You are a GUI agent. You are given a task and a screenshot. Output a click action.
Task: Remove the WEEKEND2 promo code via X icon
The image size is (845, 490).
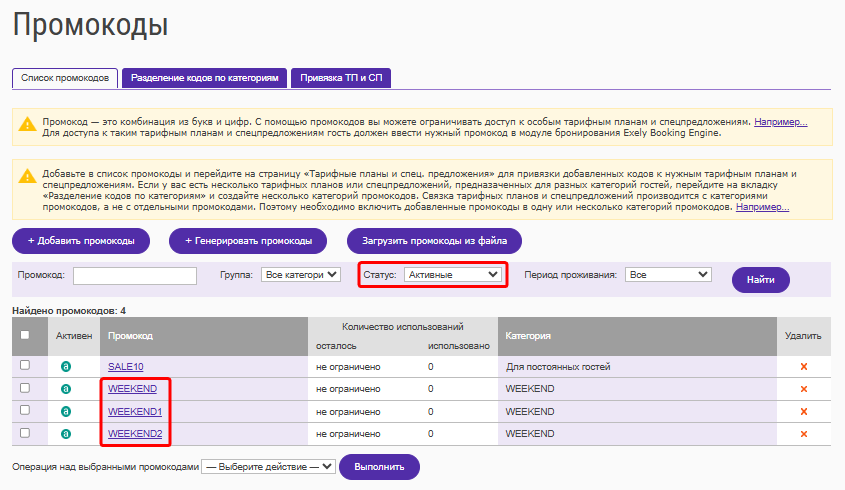pos(804,434)
